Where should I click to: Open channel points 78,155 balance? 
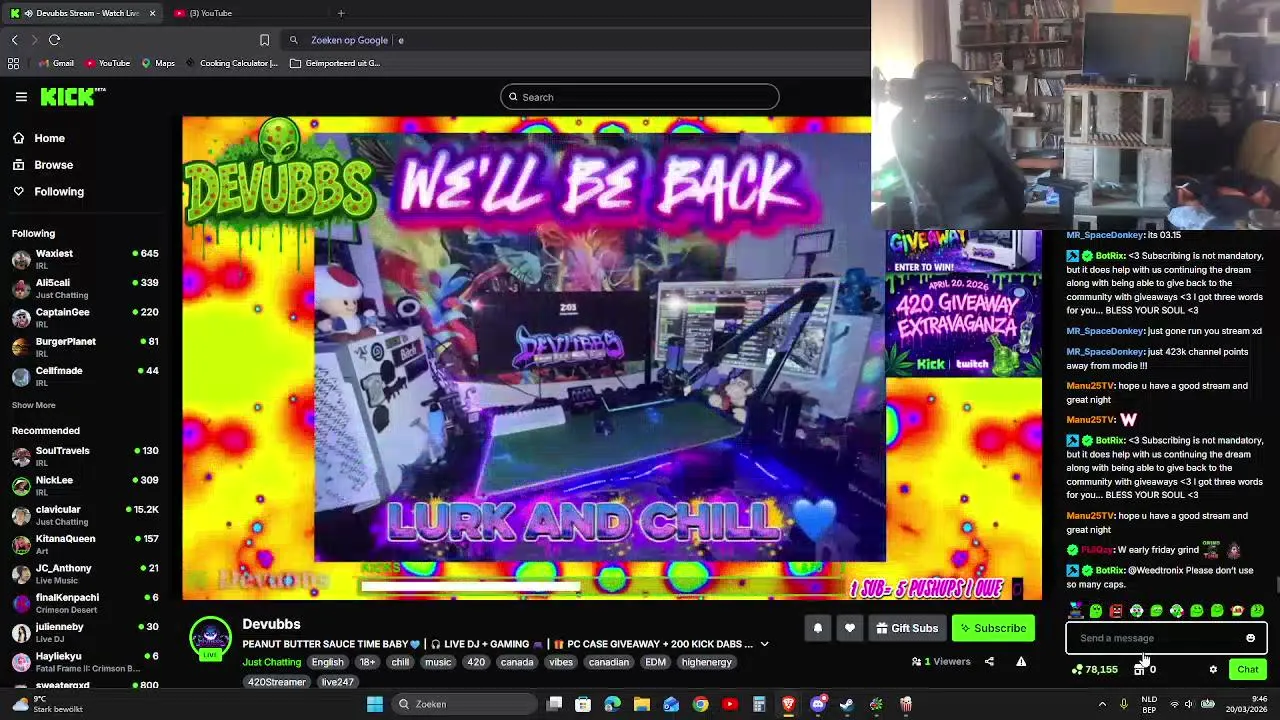(1094, 669)
